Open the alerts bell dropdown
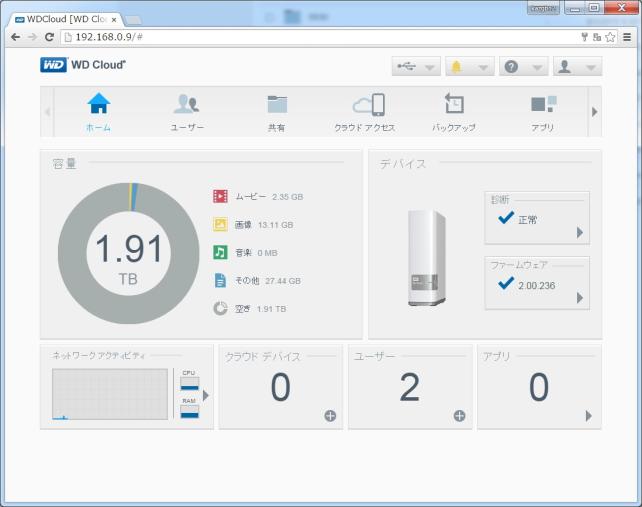 point(469,67)
